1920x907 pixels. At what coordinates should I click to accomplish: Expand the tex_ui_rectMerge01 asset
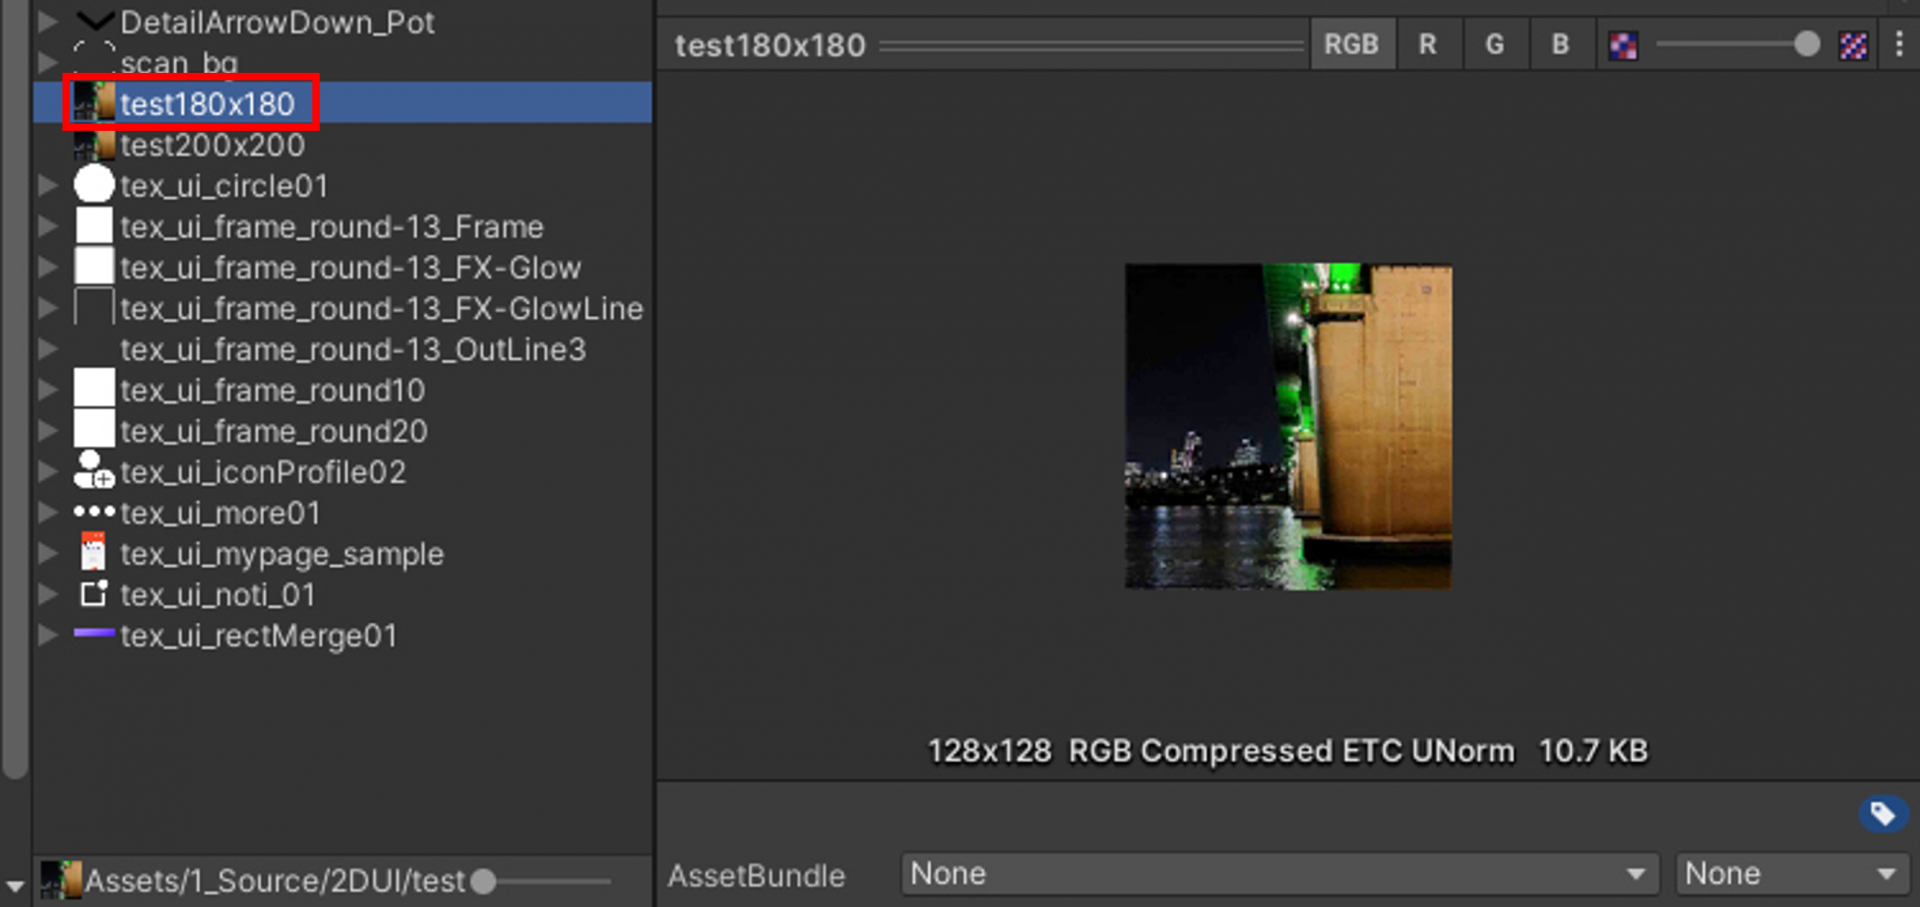[47, 635]
